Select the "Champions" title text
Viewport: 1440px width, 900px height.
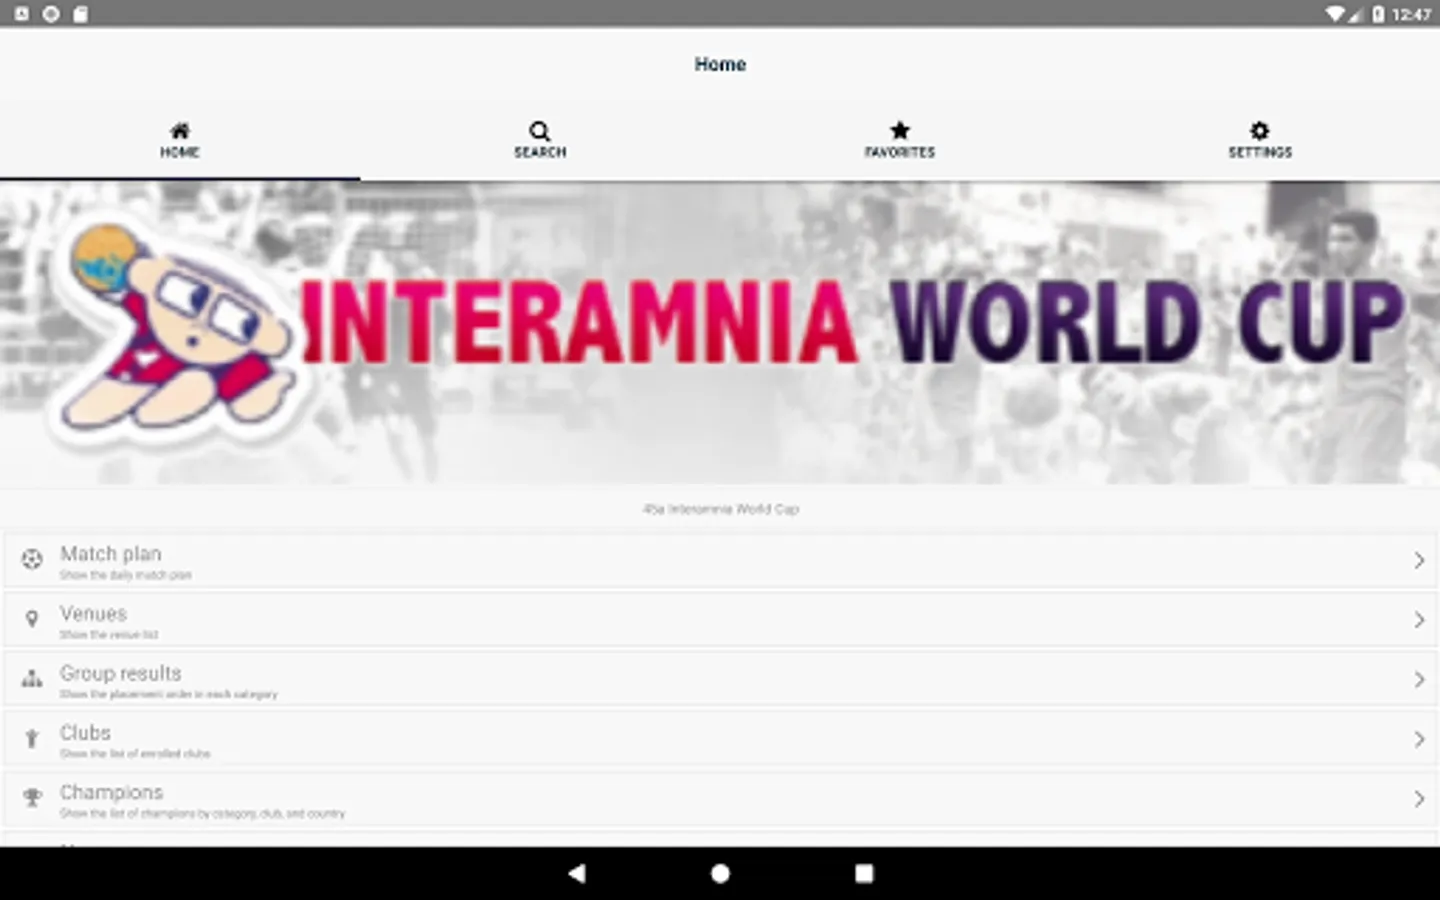[x=111, y=792]
